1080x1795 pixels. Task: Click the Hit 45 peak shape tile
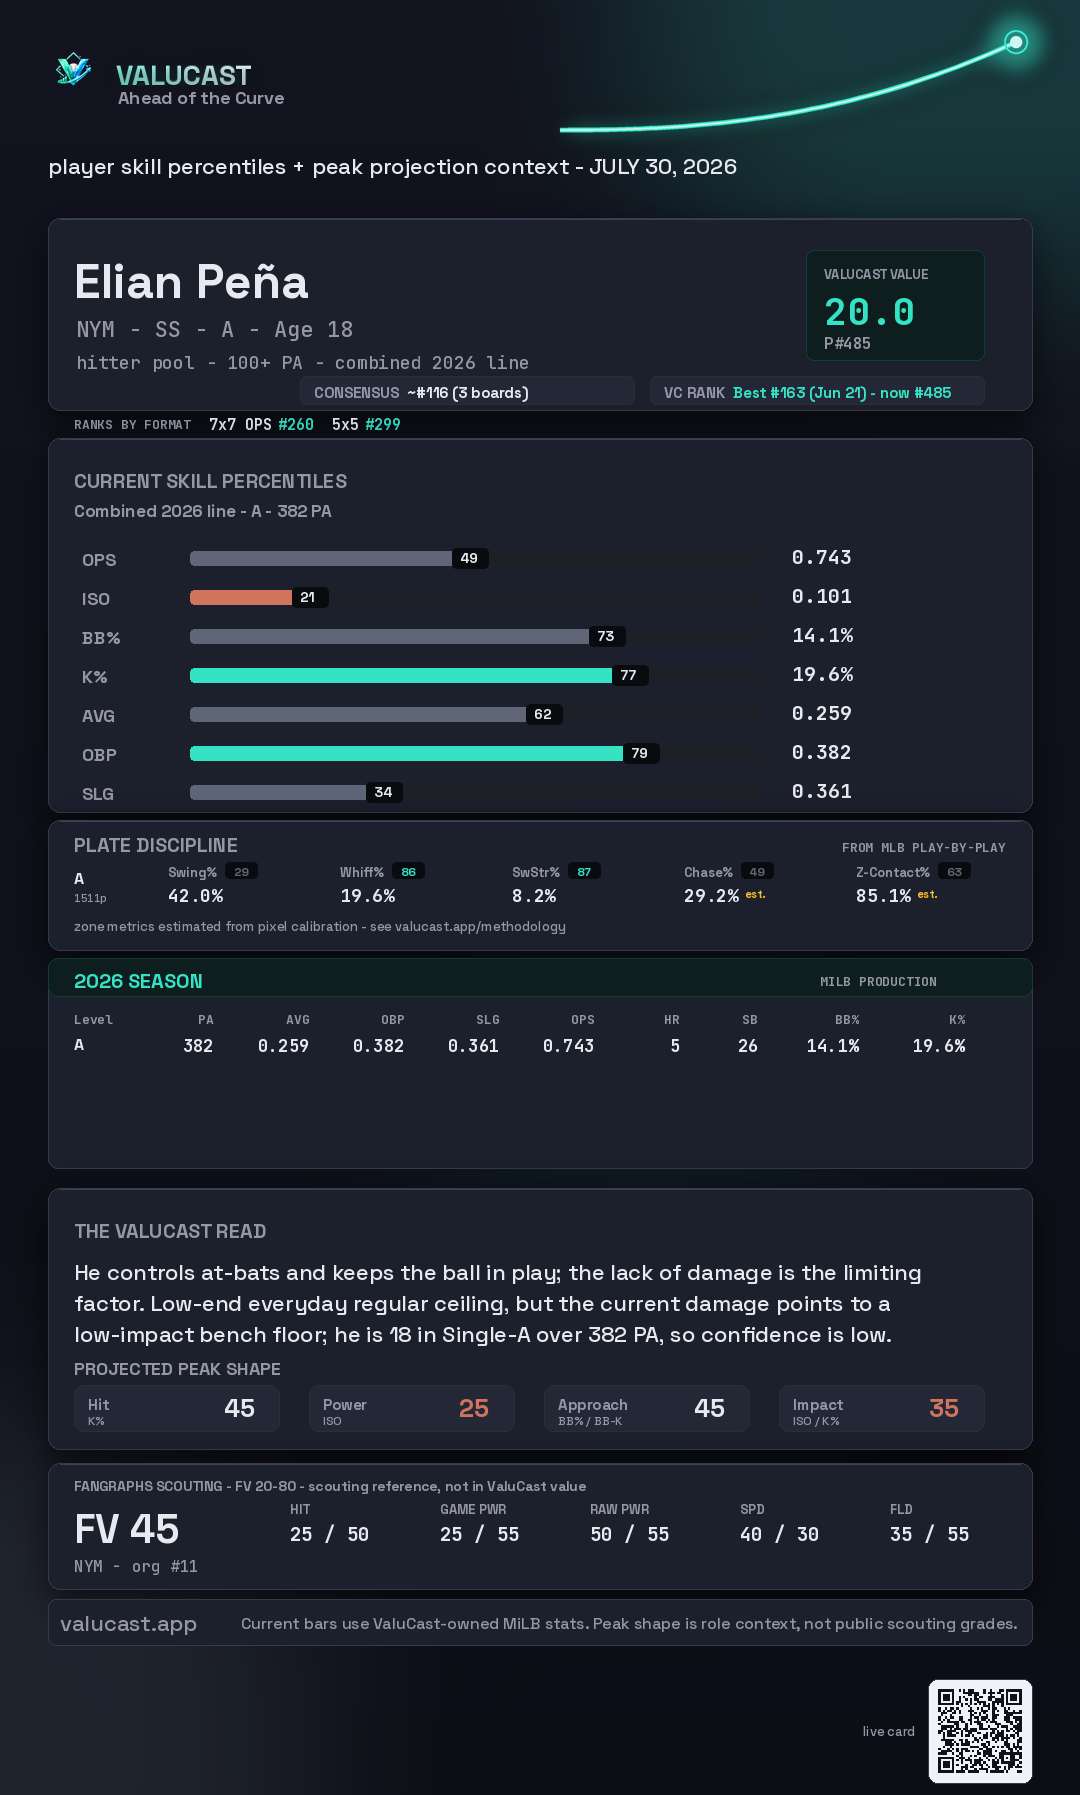[177, 1409]
